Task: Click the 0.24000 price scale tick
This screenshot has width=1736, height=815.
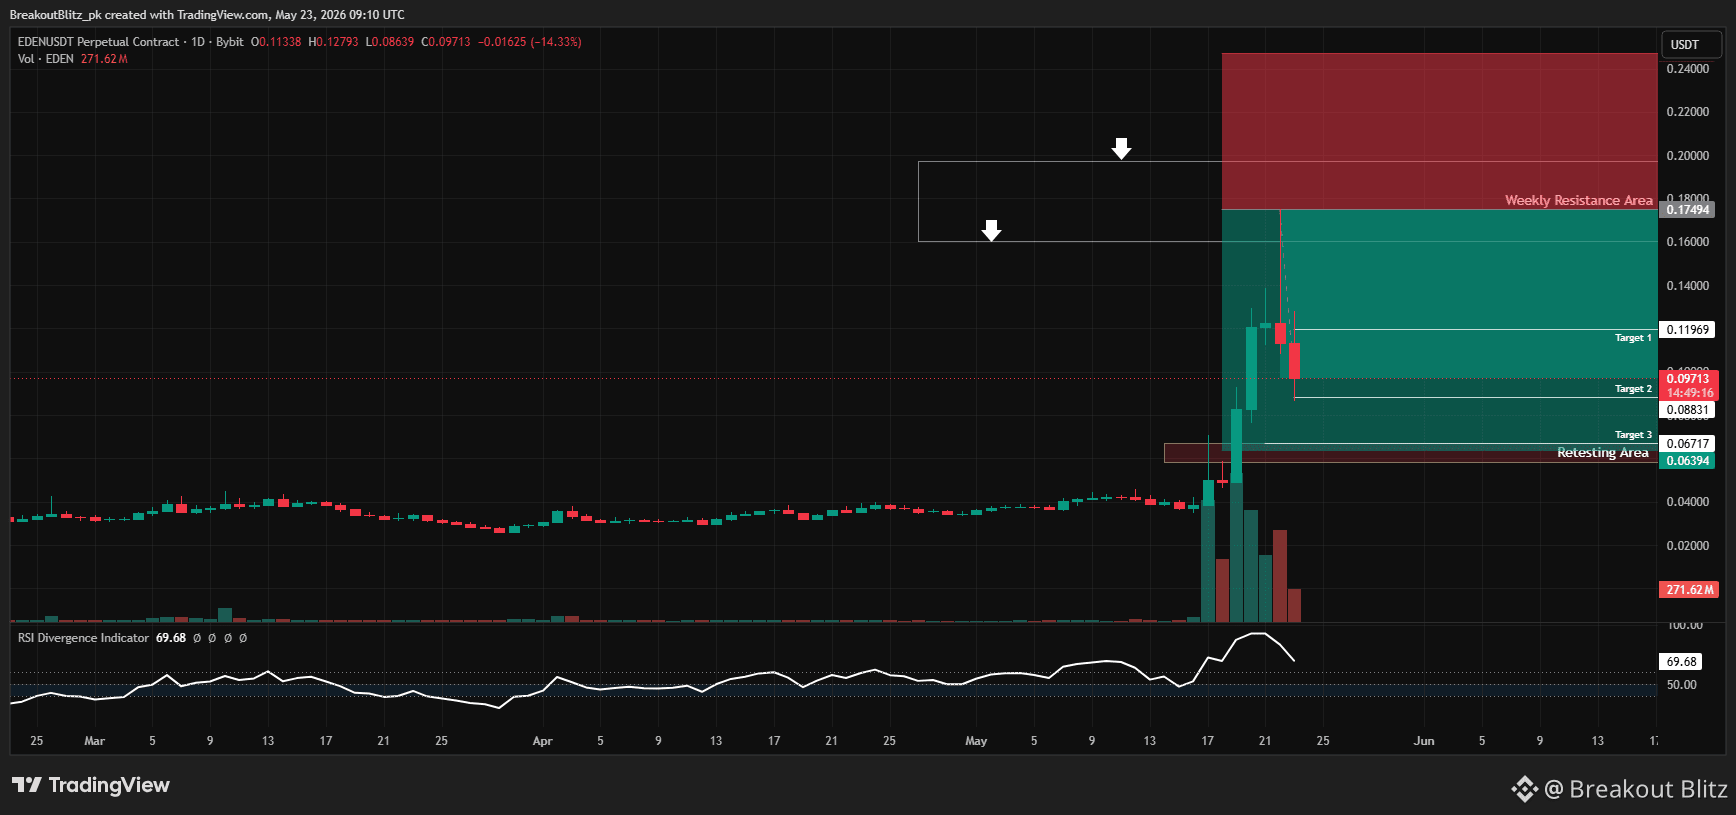Action: coord(1688,69)
